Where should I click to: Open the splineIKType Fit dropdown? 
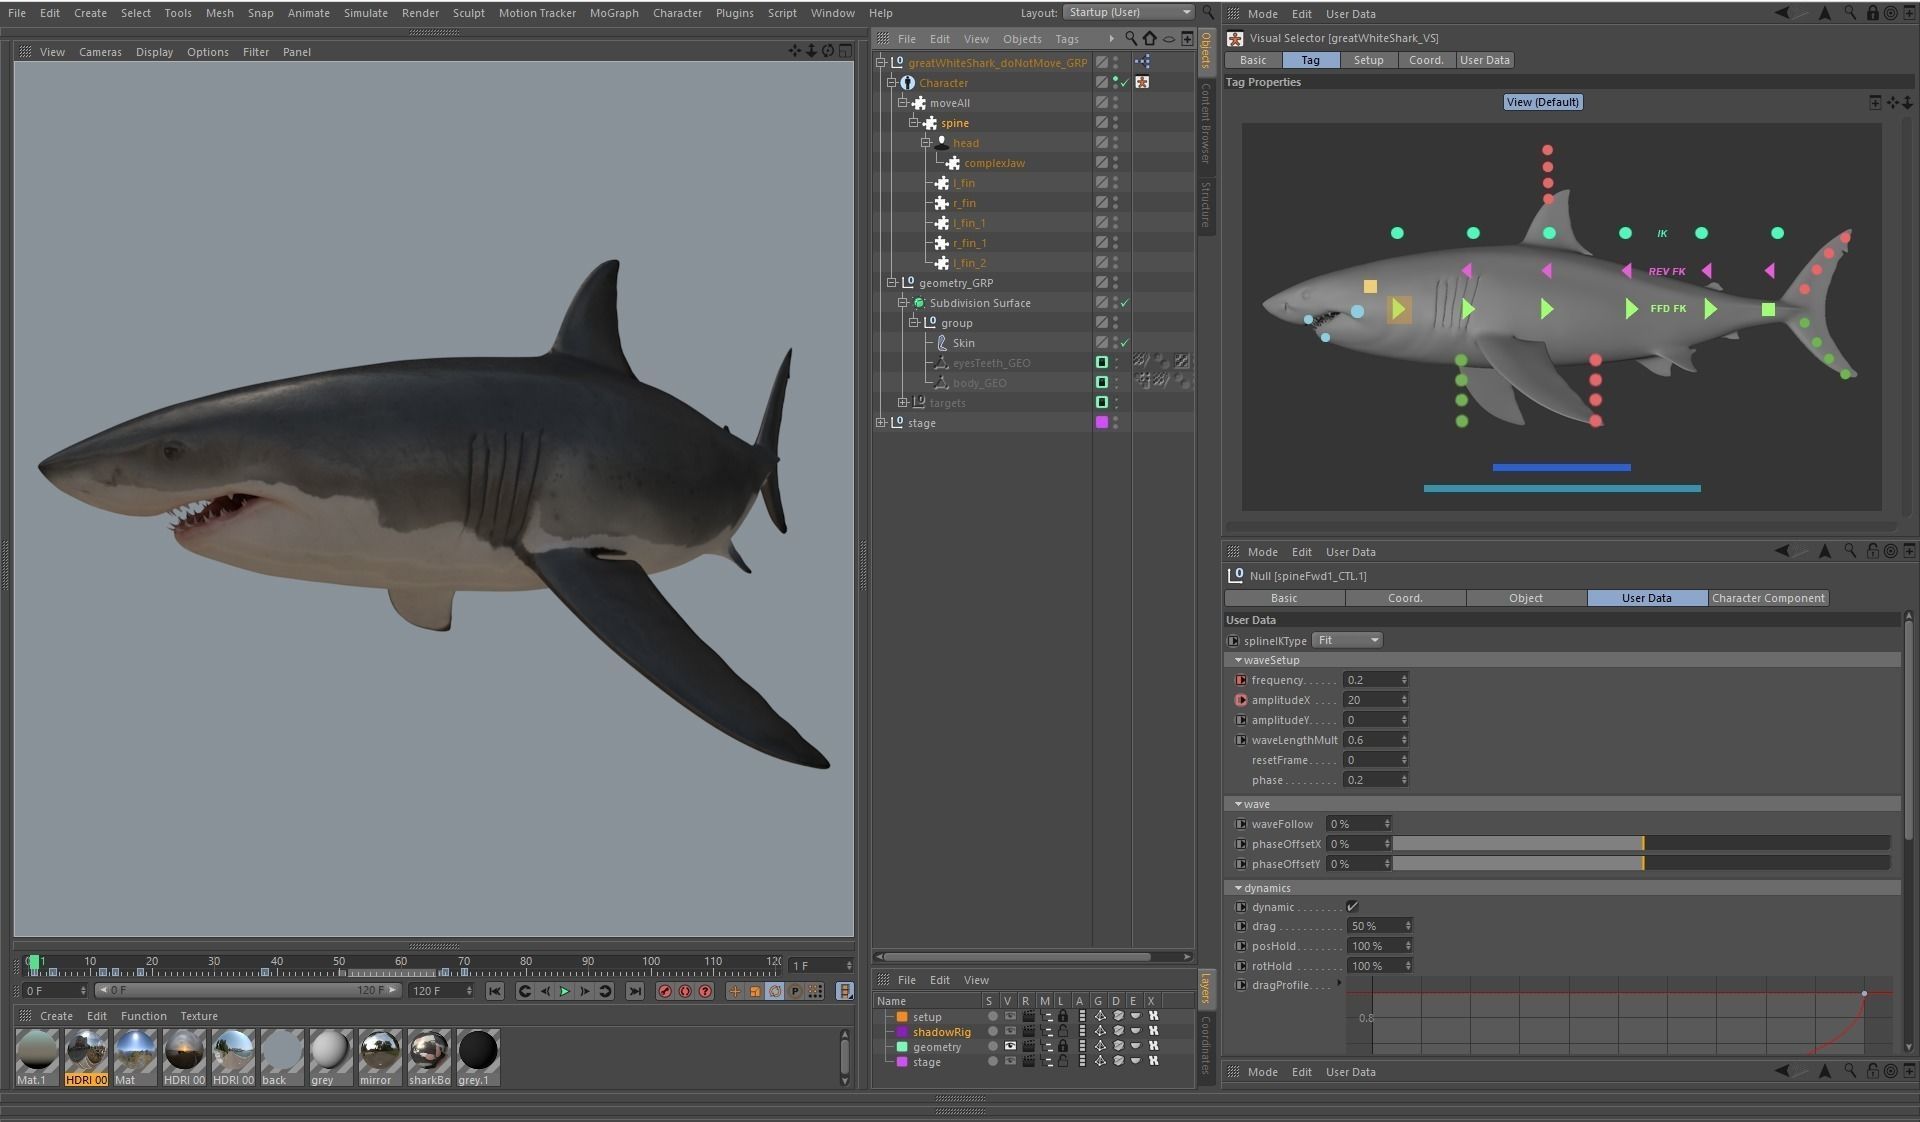pyautogui.click(x=1347, y=640)
